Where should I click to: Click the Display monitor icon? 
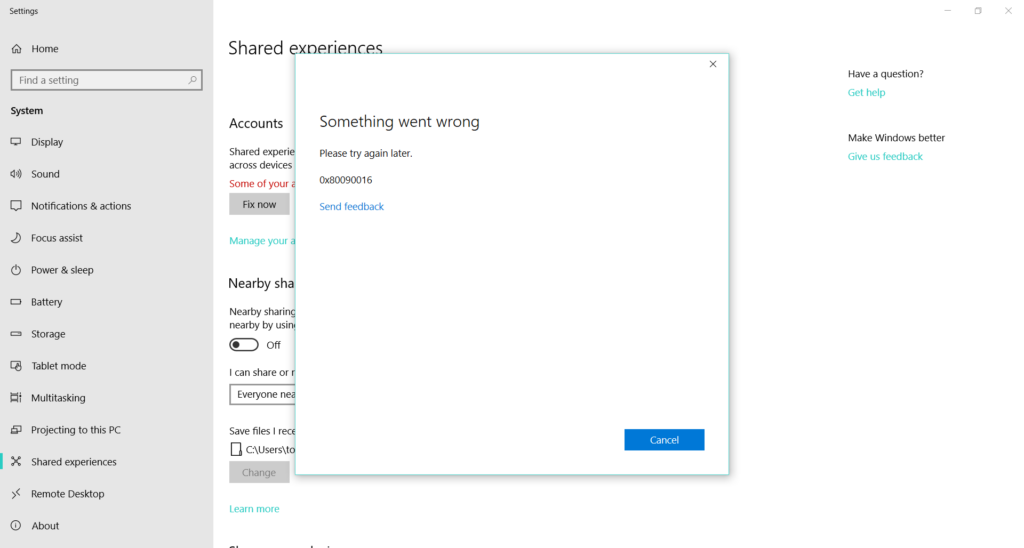(16, 142)
